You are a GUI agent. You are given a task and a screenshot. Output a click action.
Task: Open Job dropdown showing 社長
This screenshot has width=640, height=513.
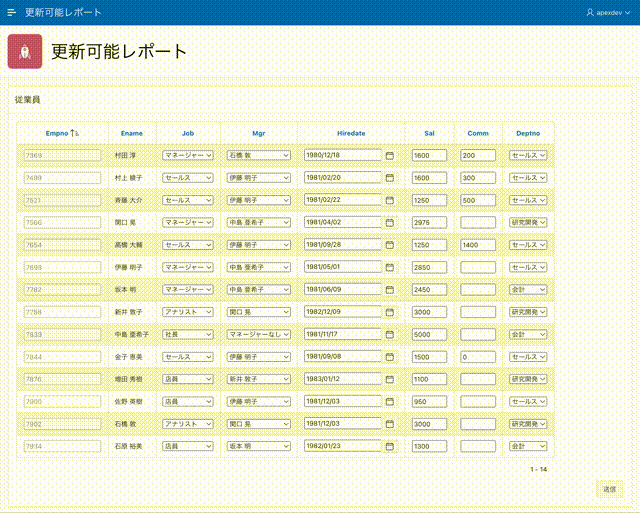coord(188,335)
